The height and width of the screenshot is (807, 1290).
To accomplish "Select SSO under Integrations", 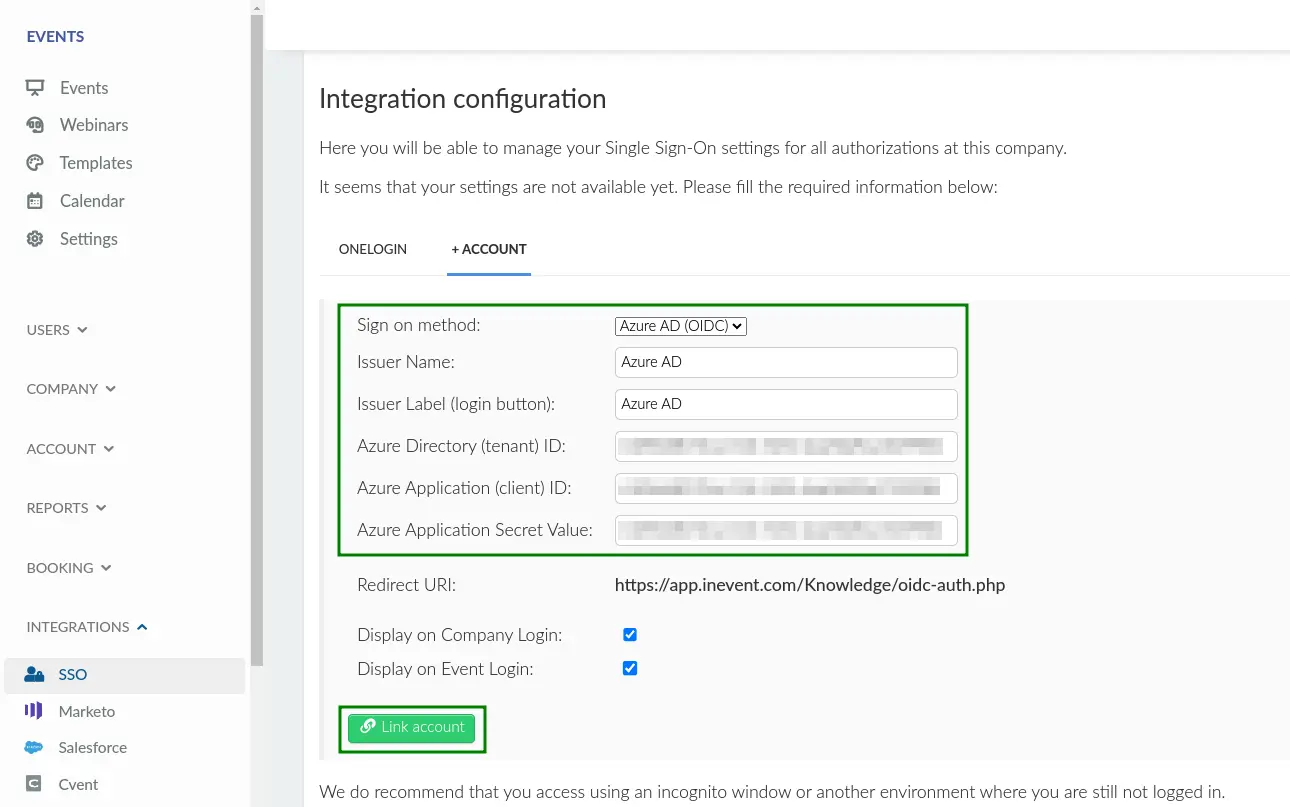I will tap(124, 675).
